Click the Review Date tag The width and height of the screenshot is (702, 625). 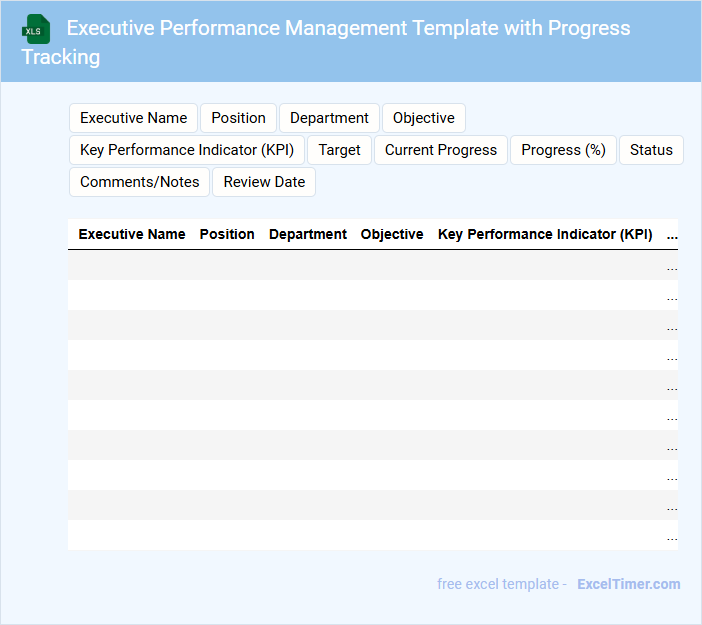point(264,182)
